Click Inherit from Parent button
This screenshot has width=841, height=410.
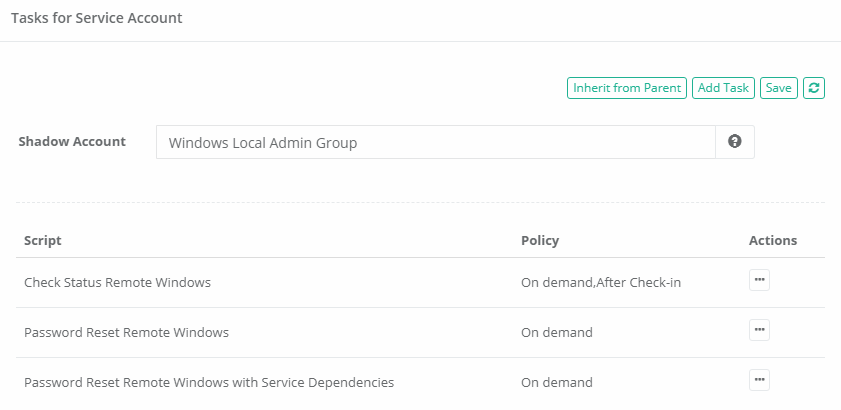point(627,88)
